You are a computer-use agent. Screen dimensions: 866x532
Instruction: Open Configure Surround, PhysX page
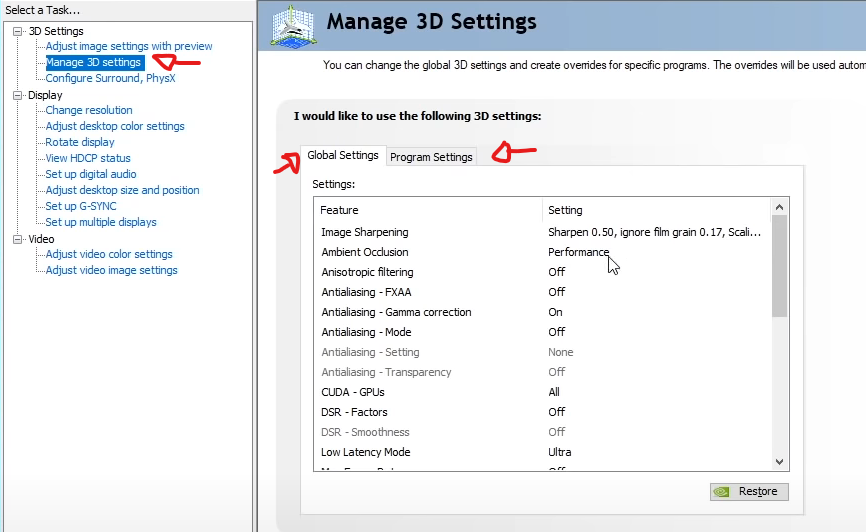[x=110, y=78]
